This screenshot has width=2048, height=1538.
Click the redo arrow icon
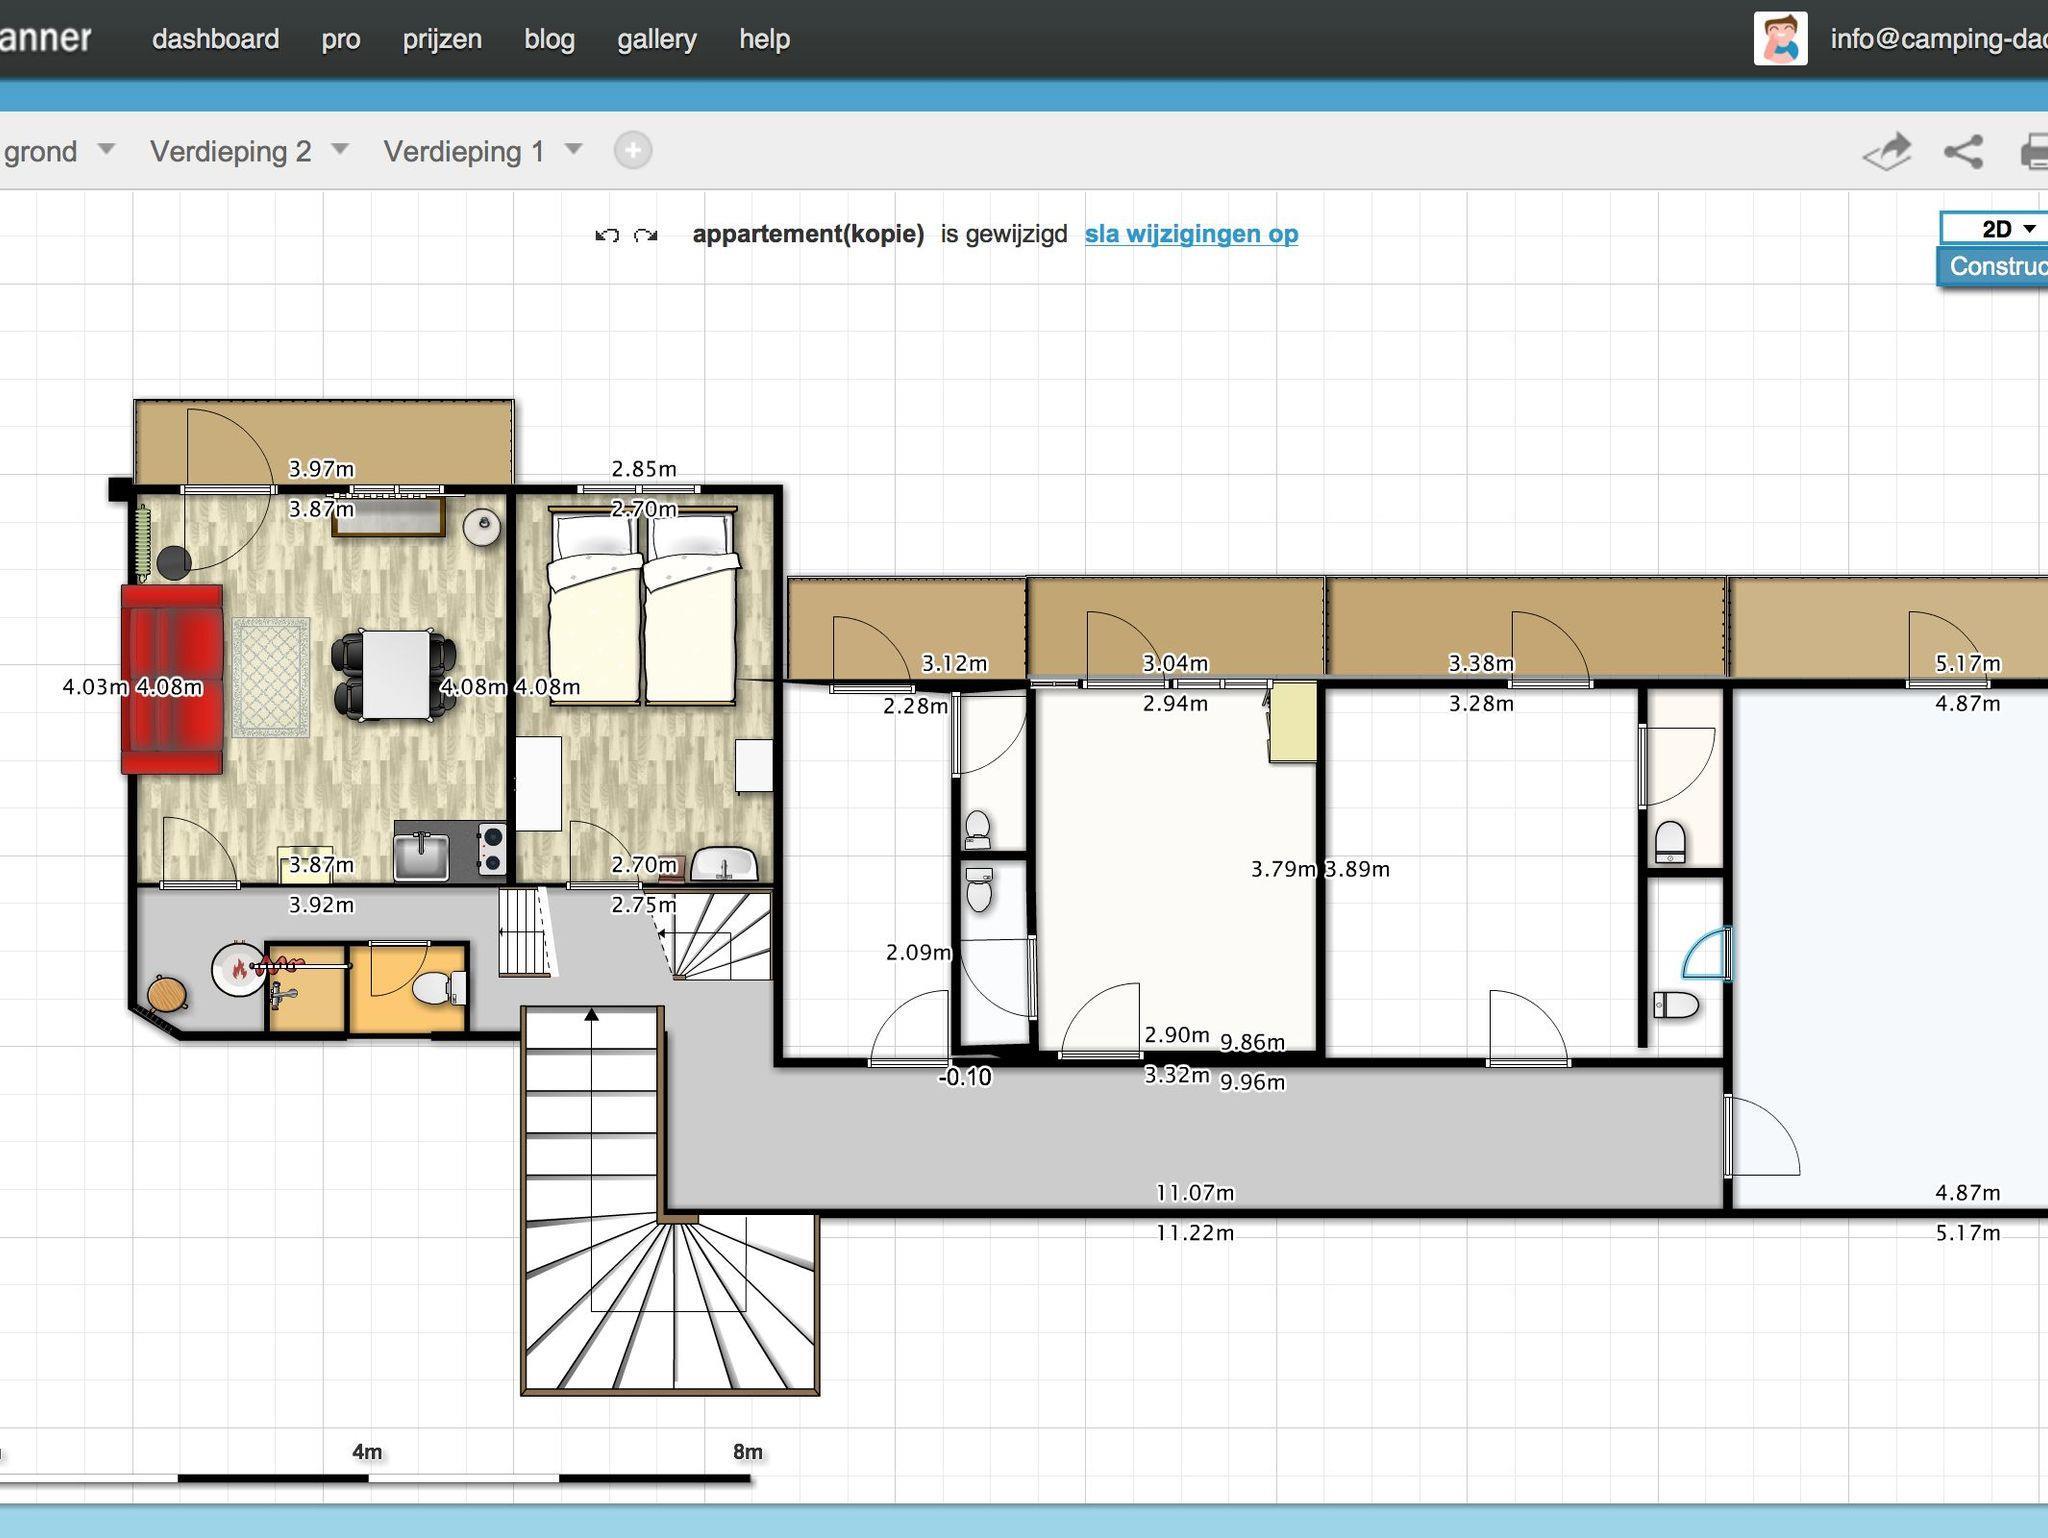tap(646, 235)
